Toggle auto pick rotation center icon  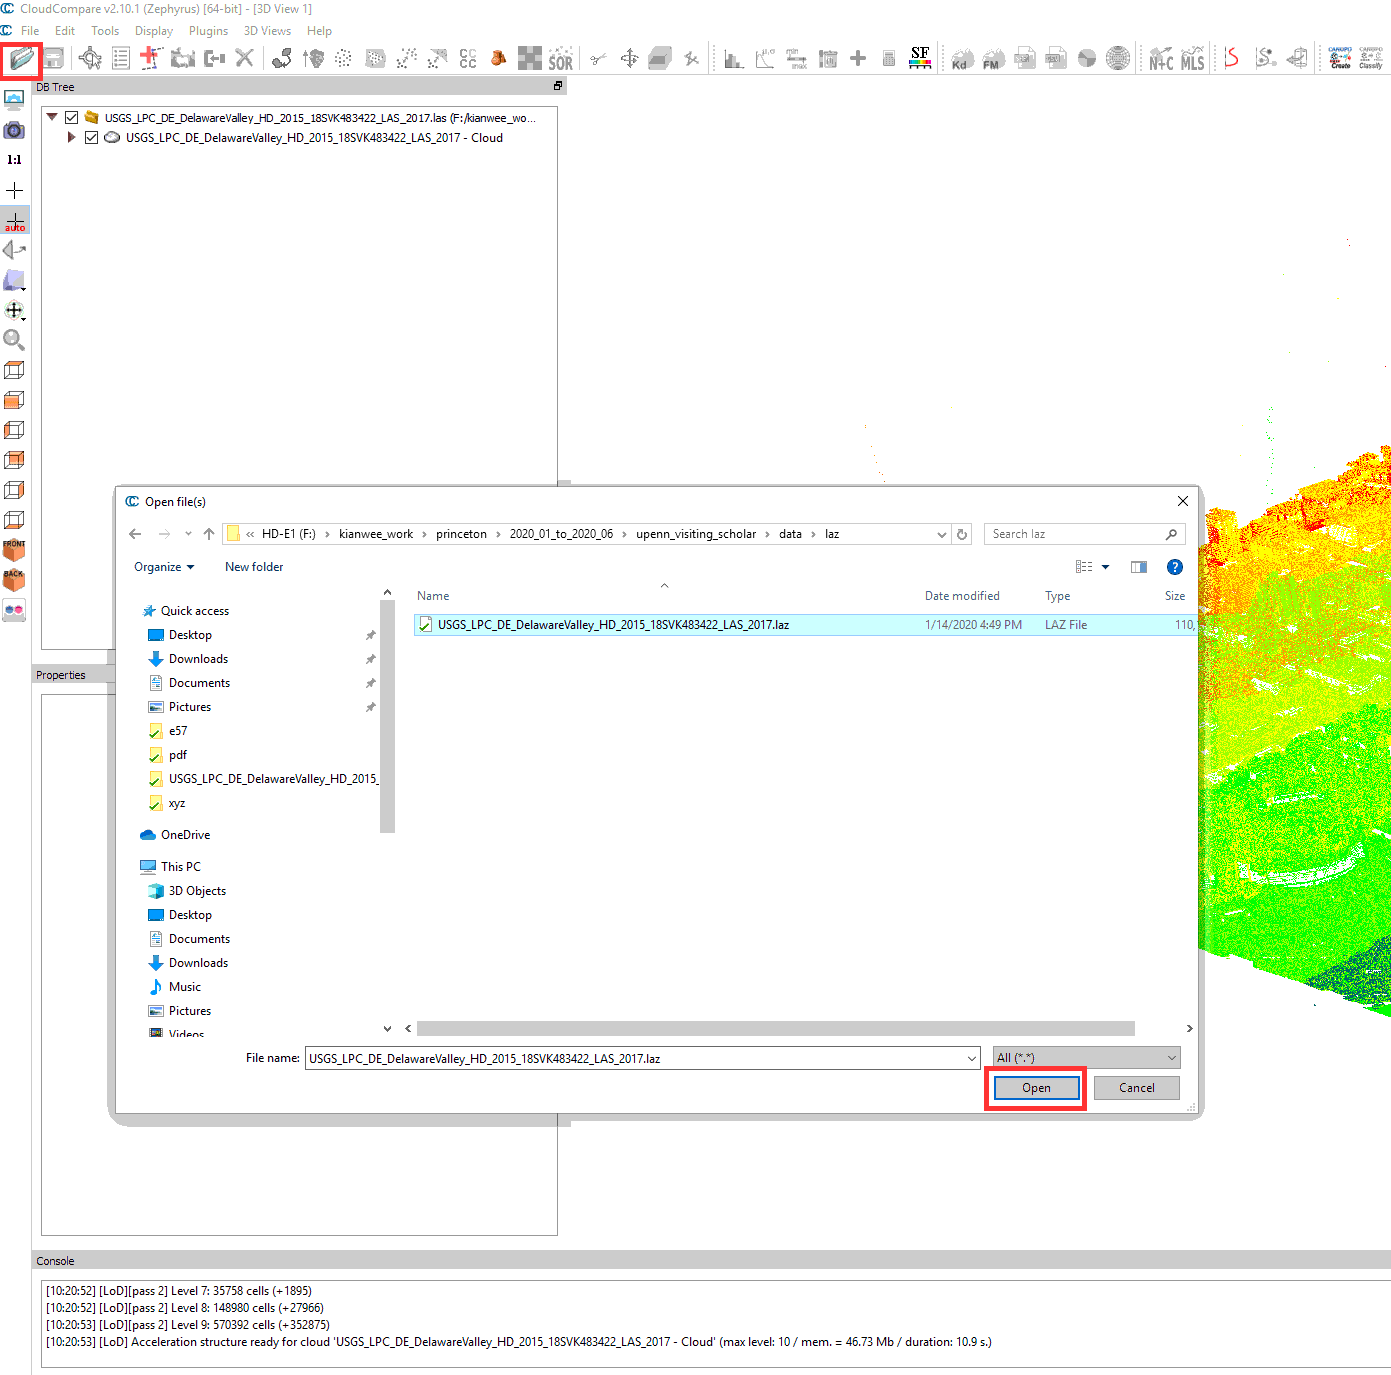(15, 221)
